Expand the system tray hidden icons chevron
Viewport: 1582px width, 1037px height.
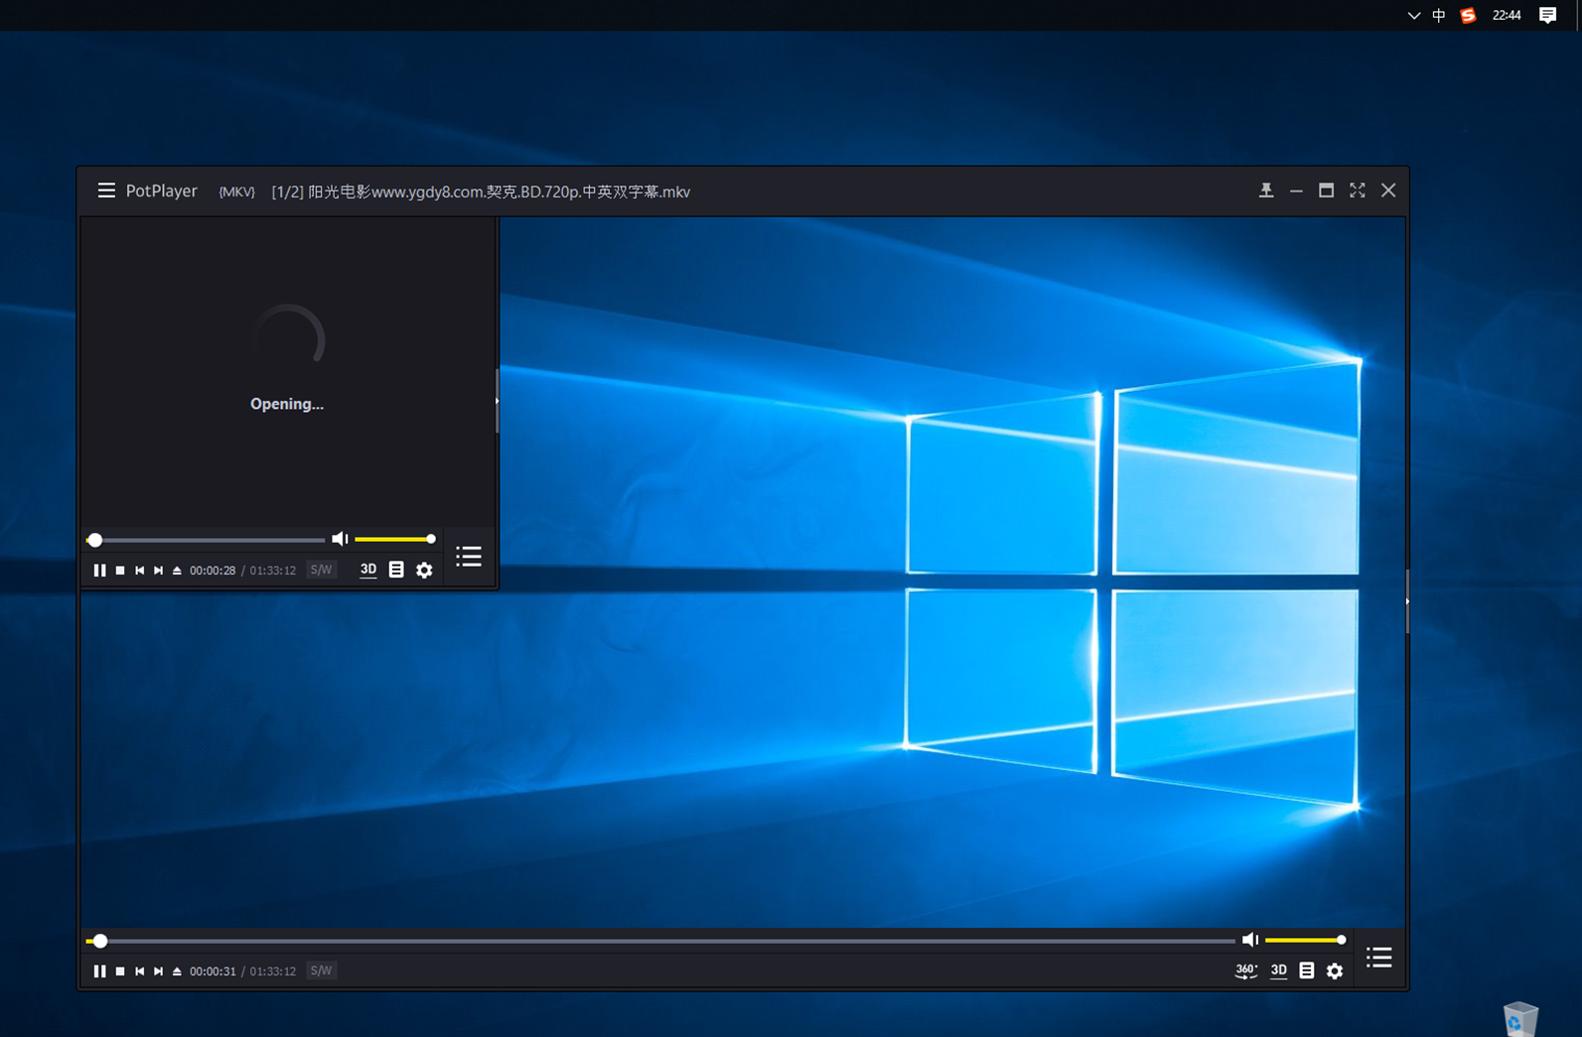1413,15
